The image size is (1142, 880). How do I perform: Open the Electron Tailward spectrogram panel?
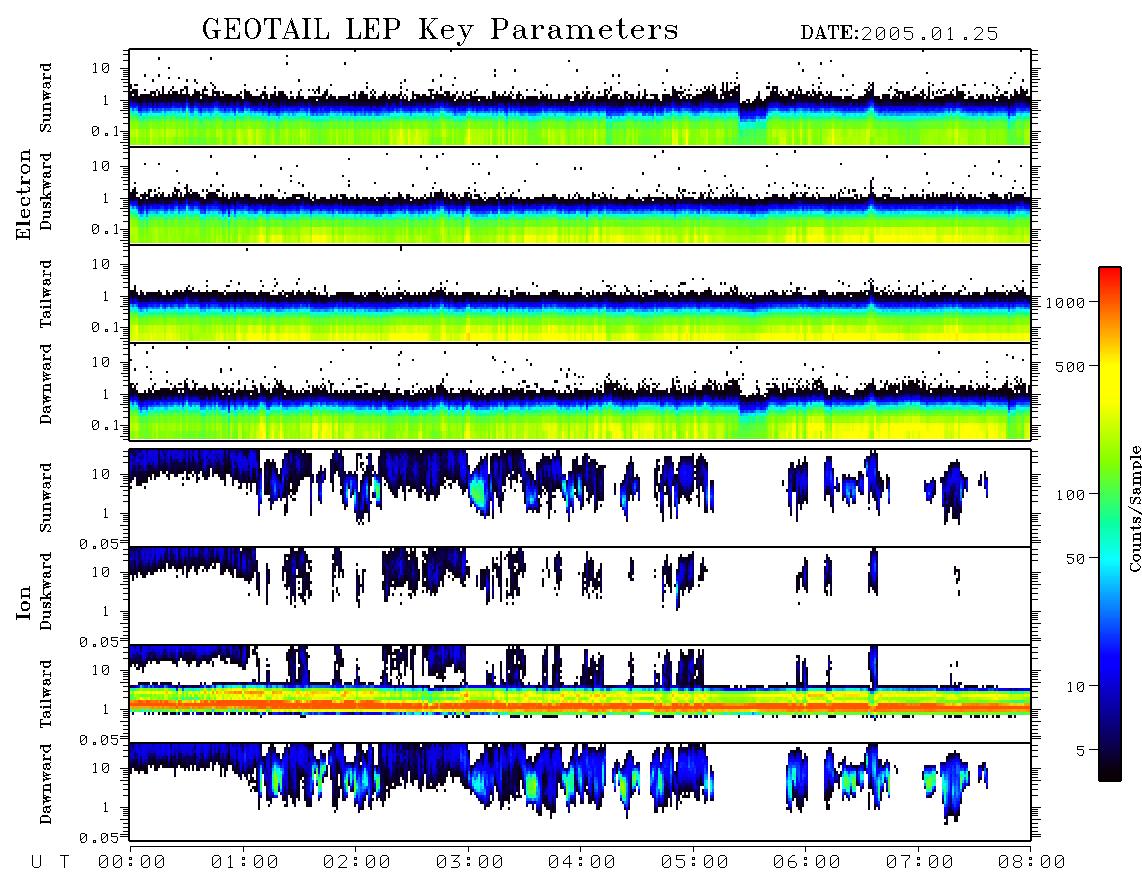(580, 294)
